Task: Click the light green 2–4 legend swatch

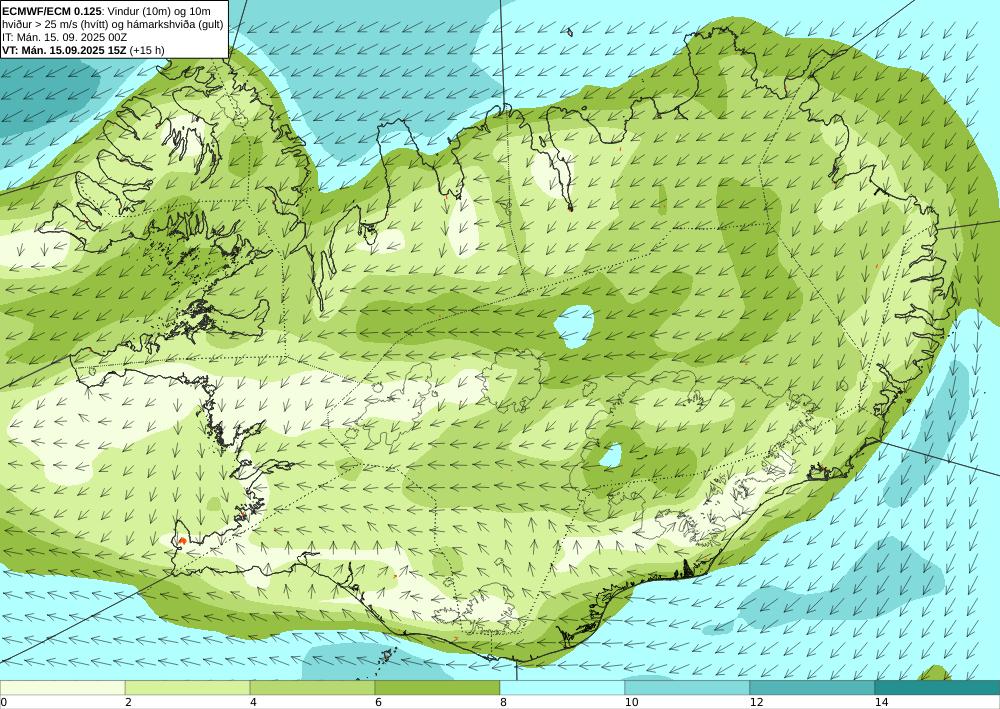Action: click(188, 687)
